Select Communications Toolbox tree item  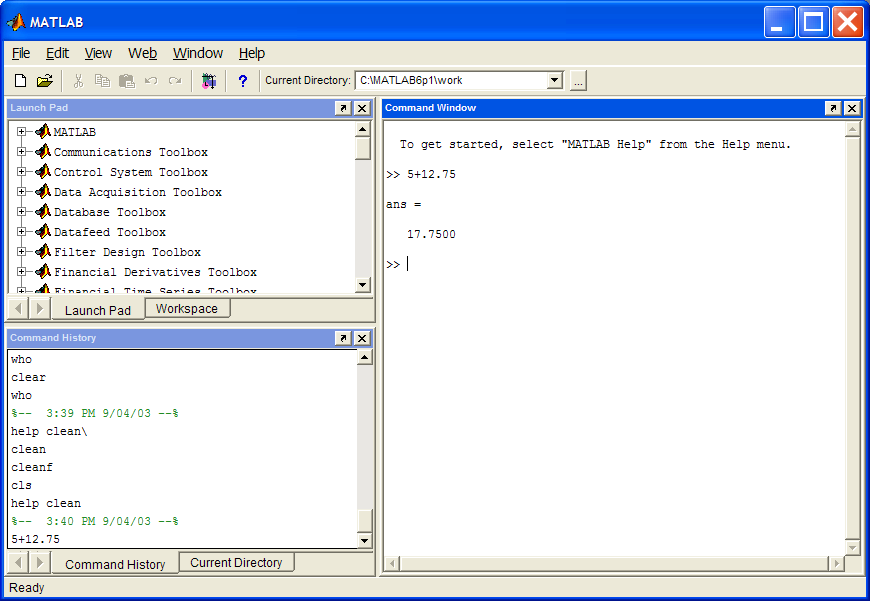(x=130, y=152)
